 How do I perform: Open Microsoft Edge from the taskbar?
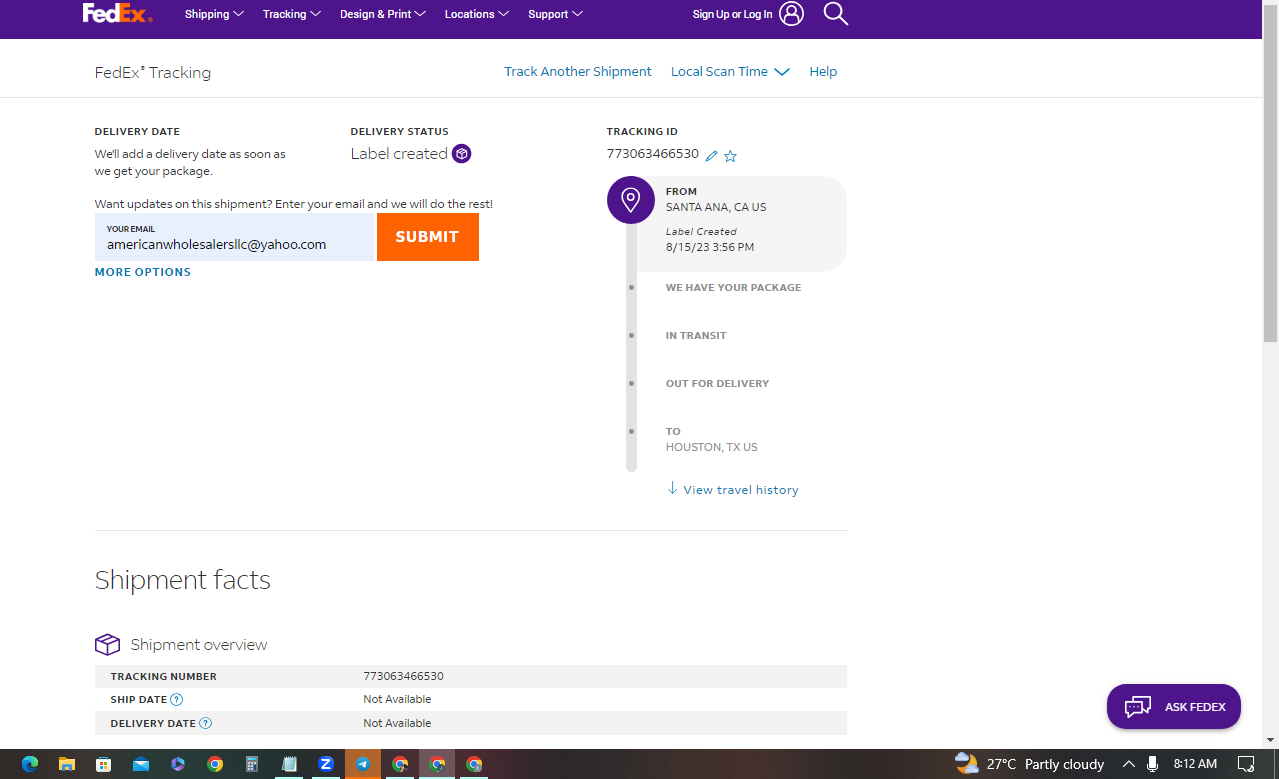click(30, 764)
